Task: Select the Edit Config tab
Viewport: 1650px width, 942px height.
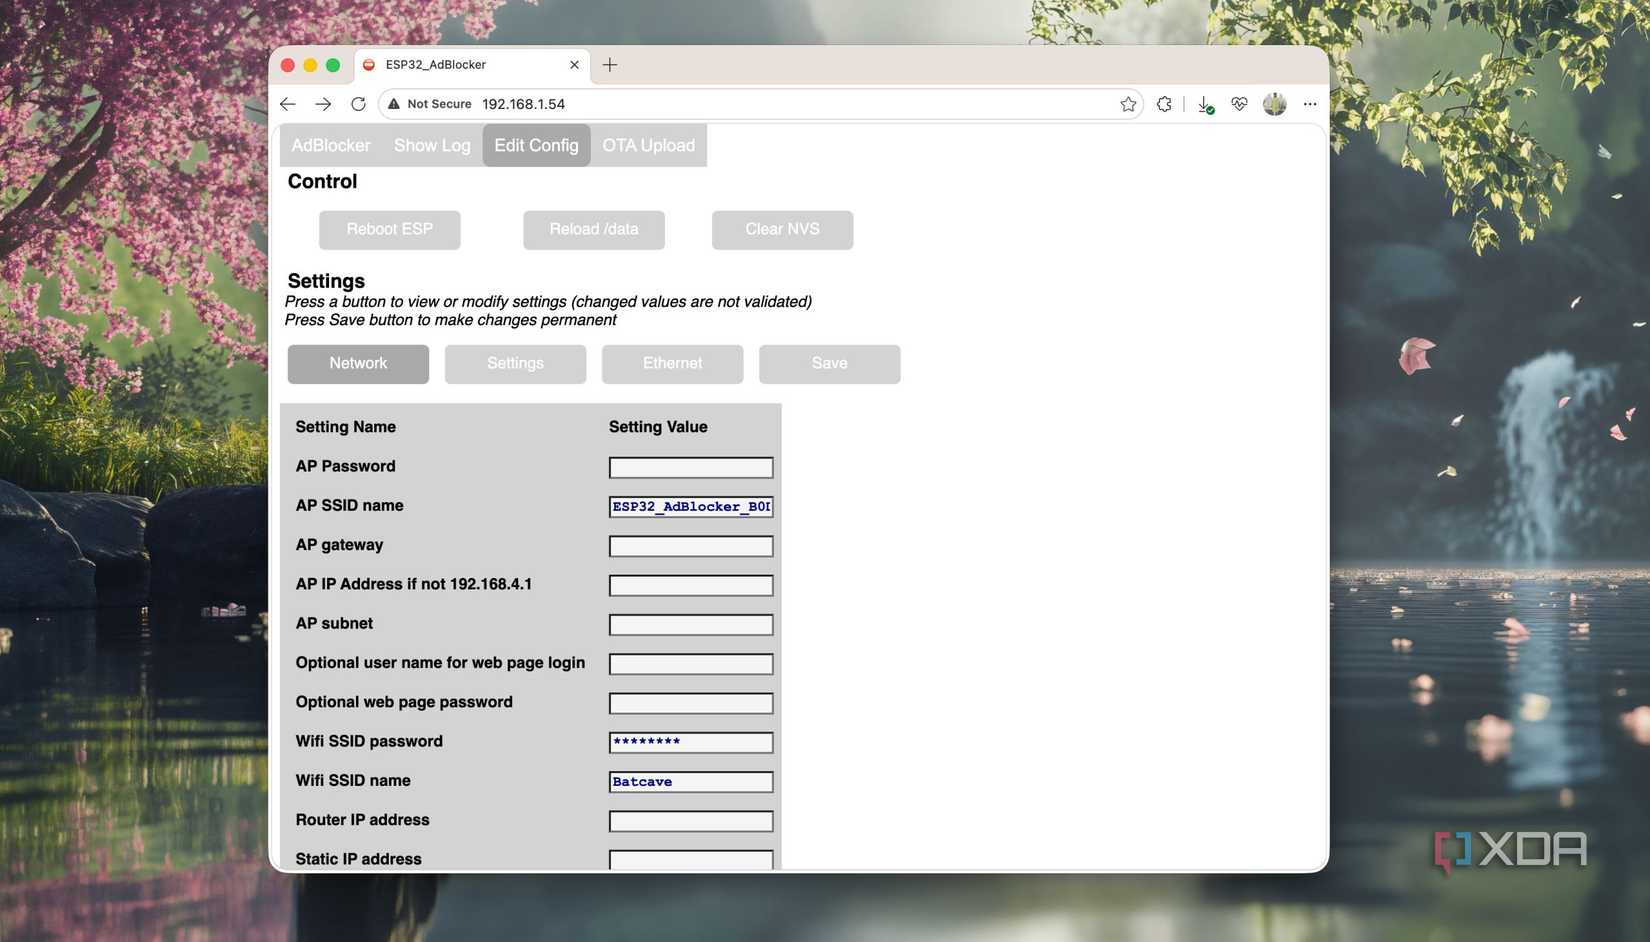Action: 536,145
